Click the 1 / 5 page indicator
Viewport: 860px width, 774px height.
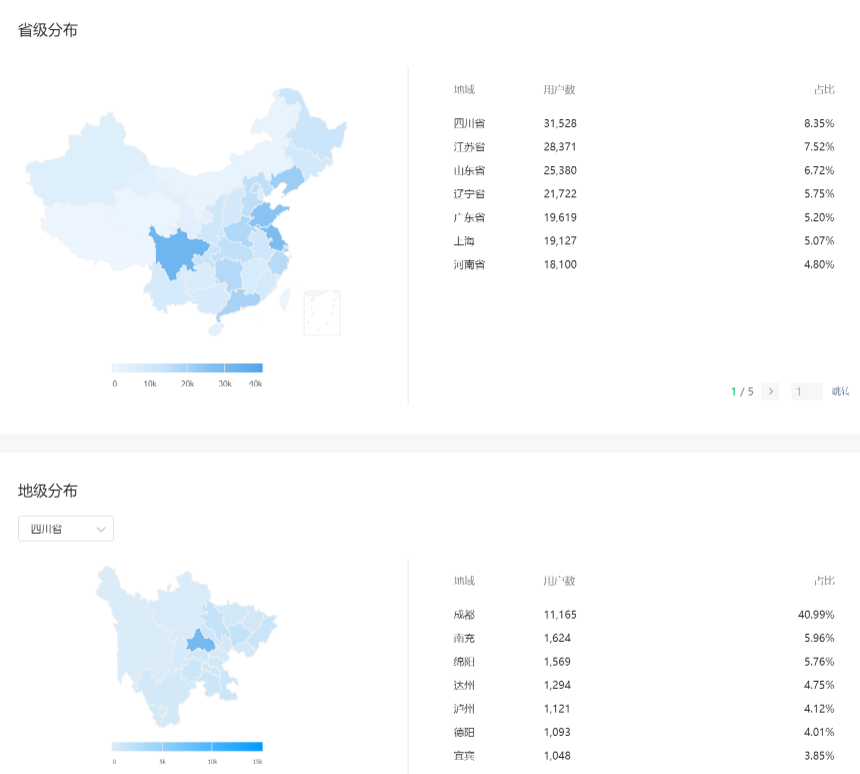(742, 392)
